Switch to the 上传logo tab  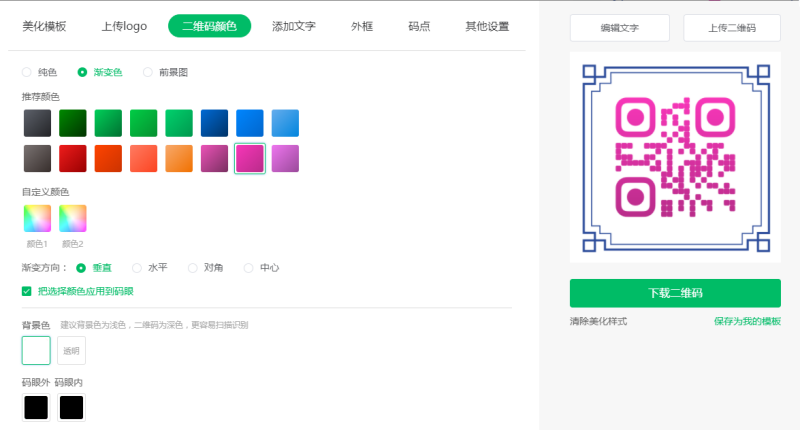124,27
